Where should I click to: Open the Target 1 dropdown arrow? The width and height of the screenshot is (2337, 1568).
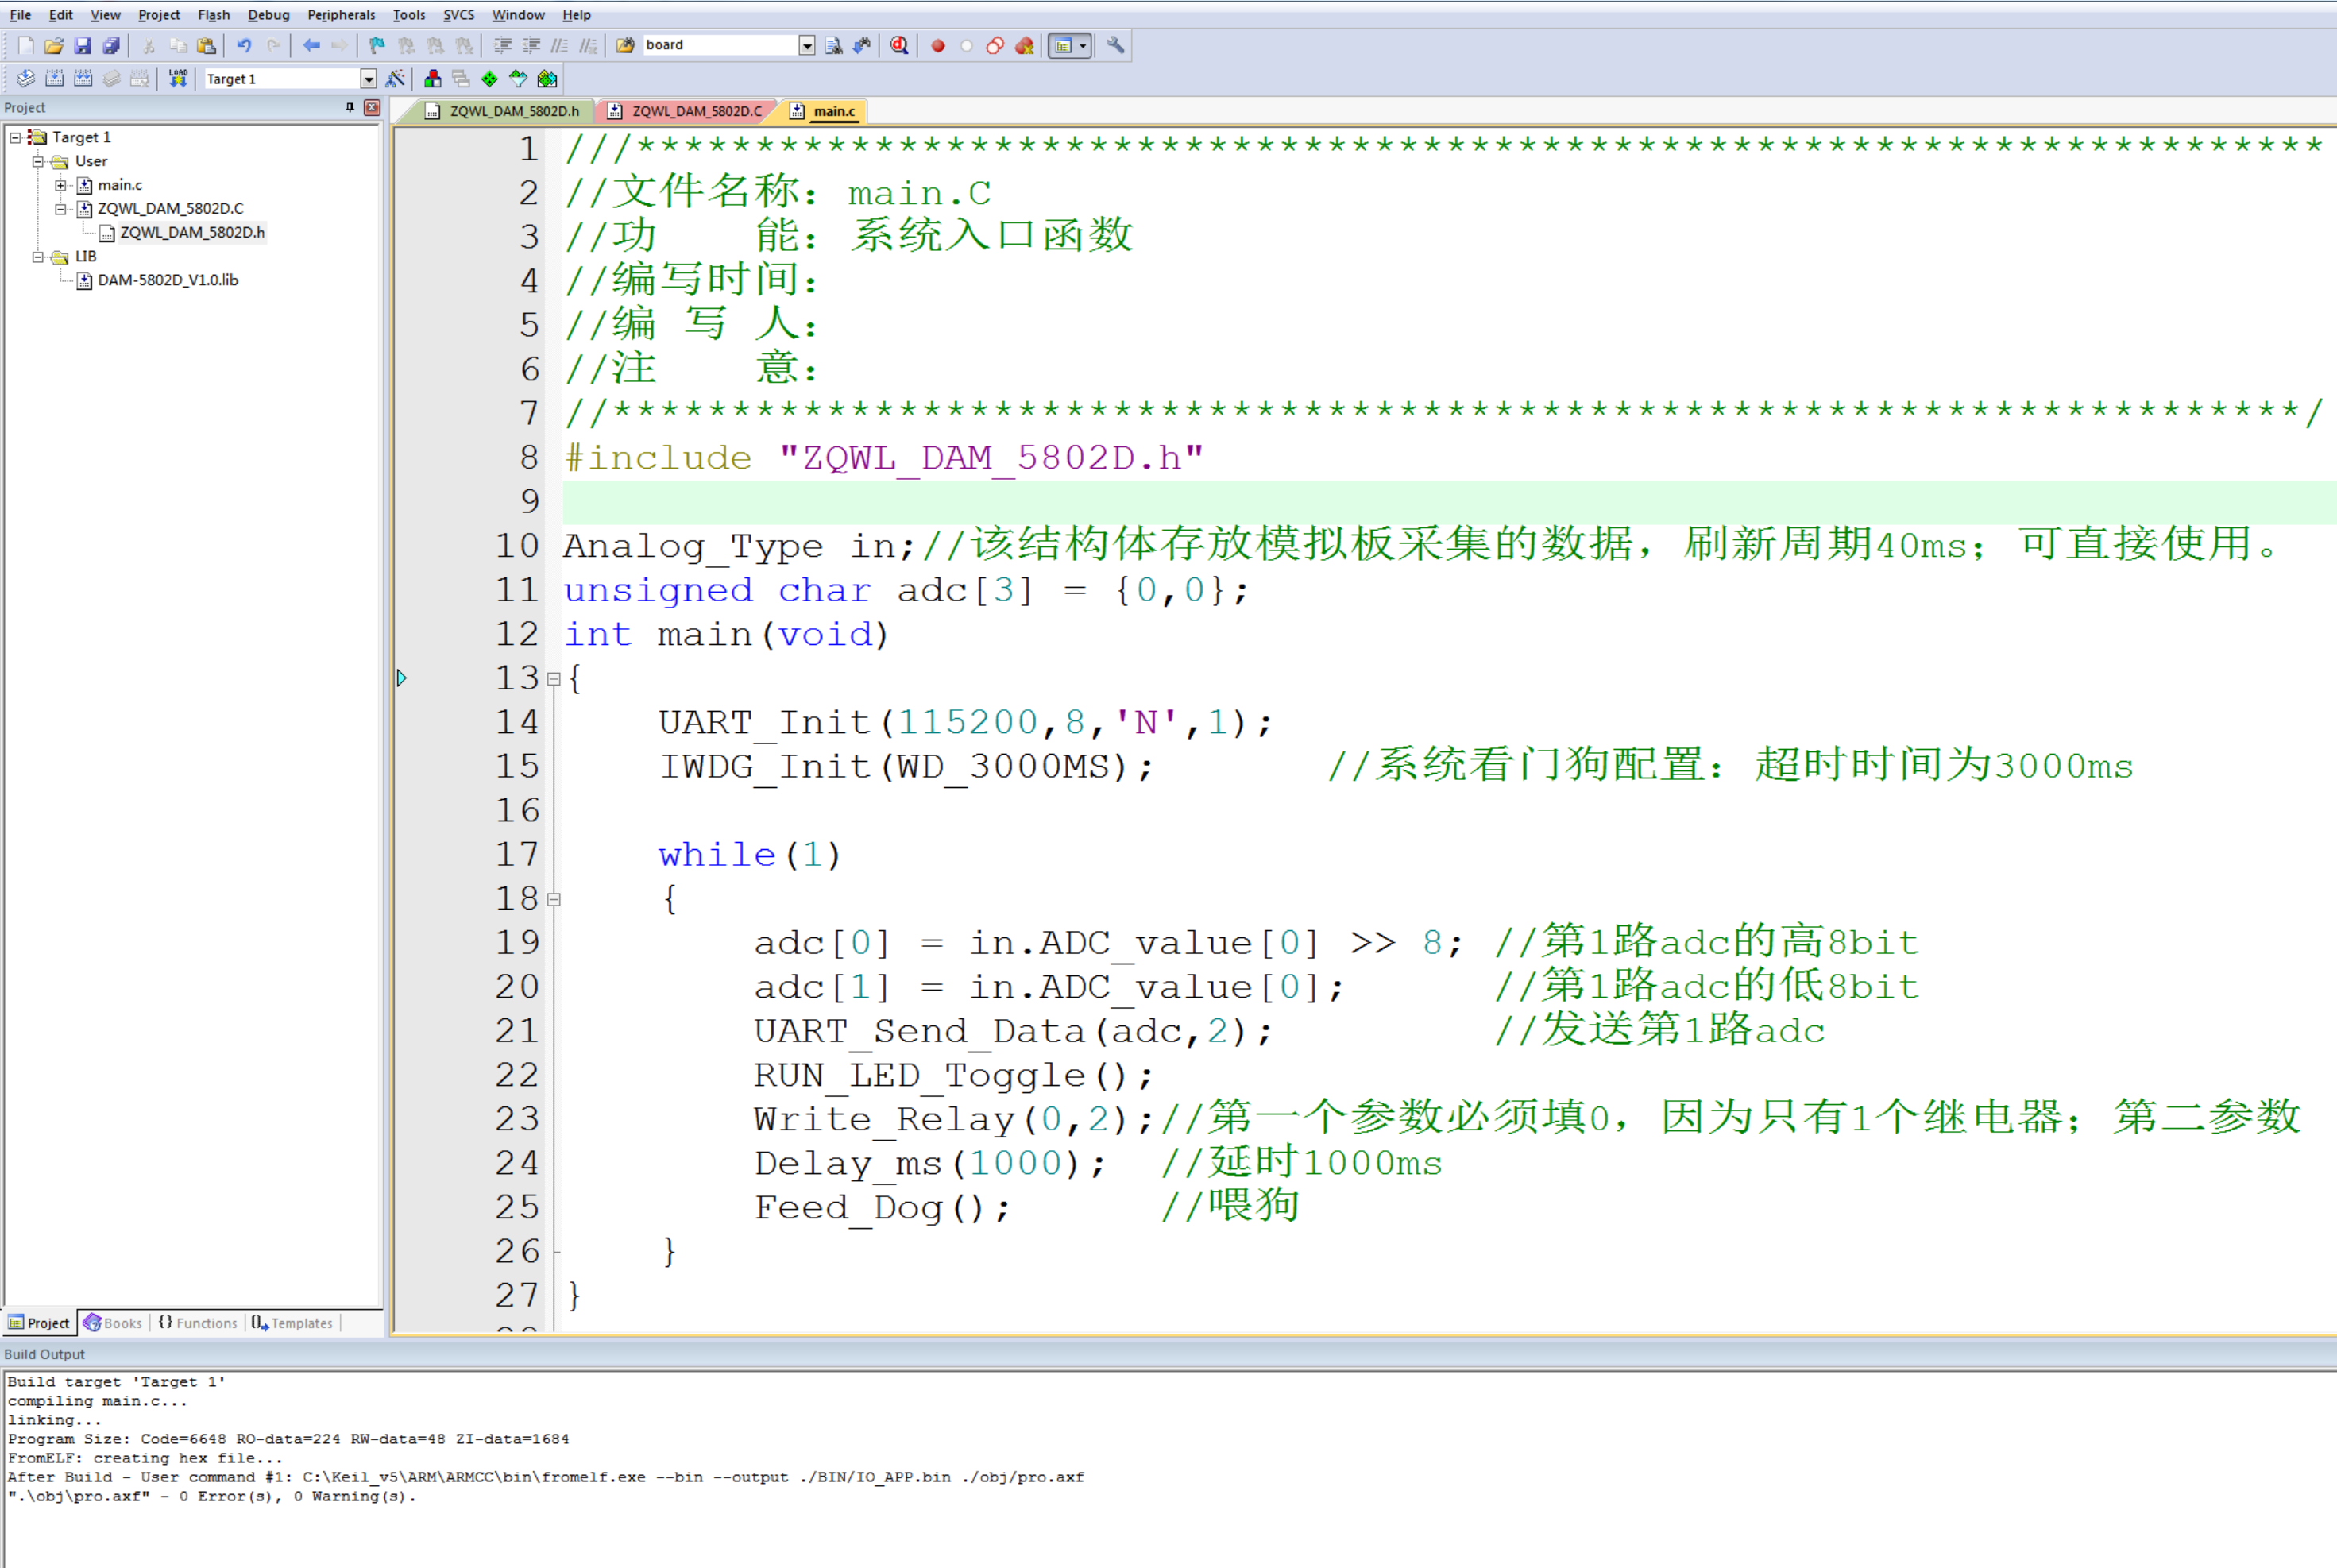[x=368, y=79]
